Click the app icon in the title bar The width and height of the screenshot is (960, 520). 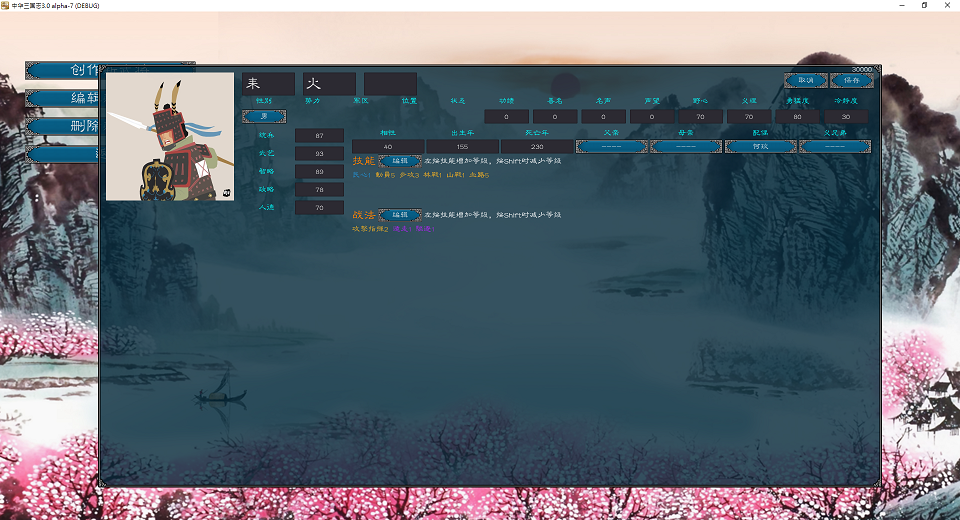coord(5,5)
